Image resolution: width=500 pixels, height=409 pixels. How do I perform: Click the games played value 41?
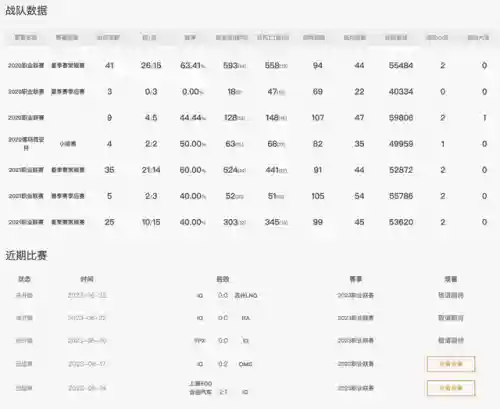click(109, 65)
